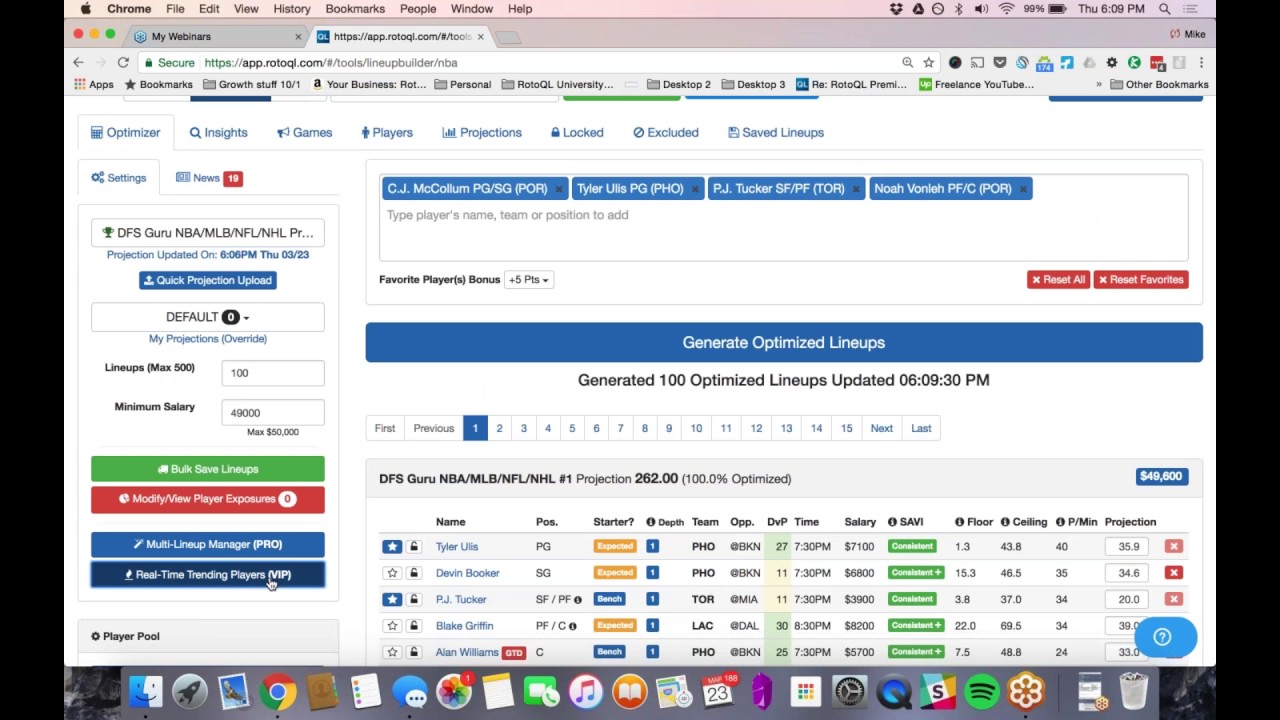
Task: Open Favorite Player Bonus +5 Pts dropdown
Action: click(x=528, y=280)
